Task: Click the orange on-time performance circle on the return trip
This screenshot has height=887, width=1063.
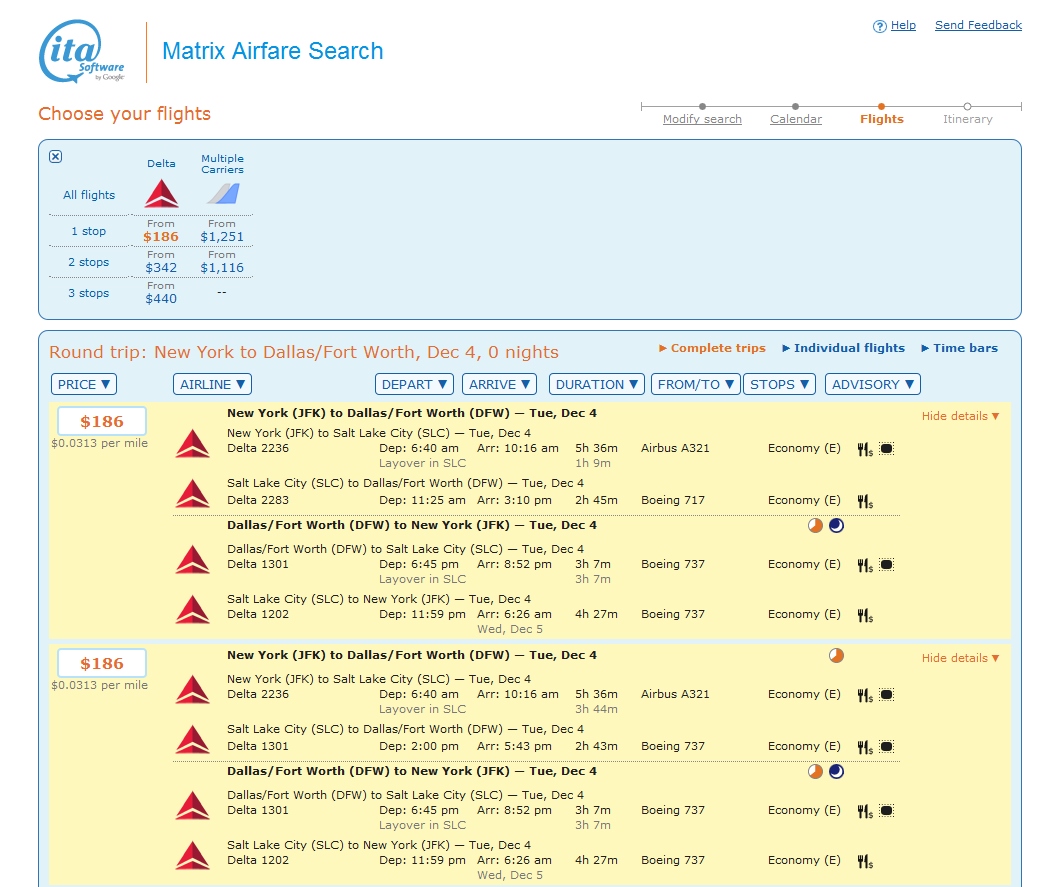Action: point(814,525)
